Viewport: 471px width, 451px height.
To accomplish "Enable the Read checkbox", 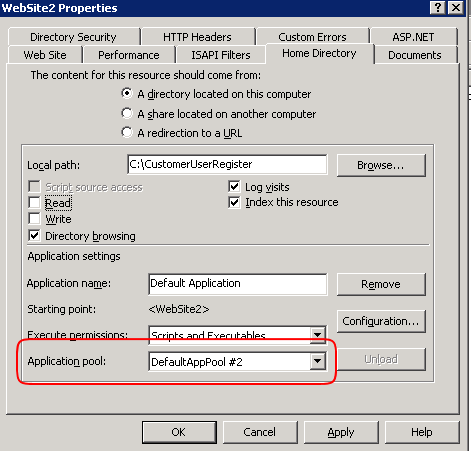I will (x=34, y=203).
